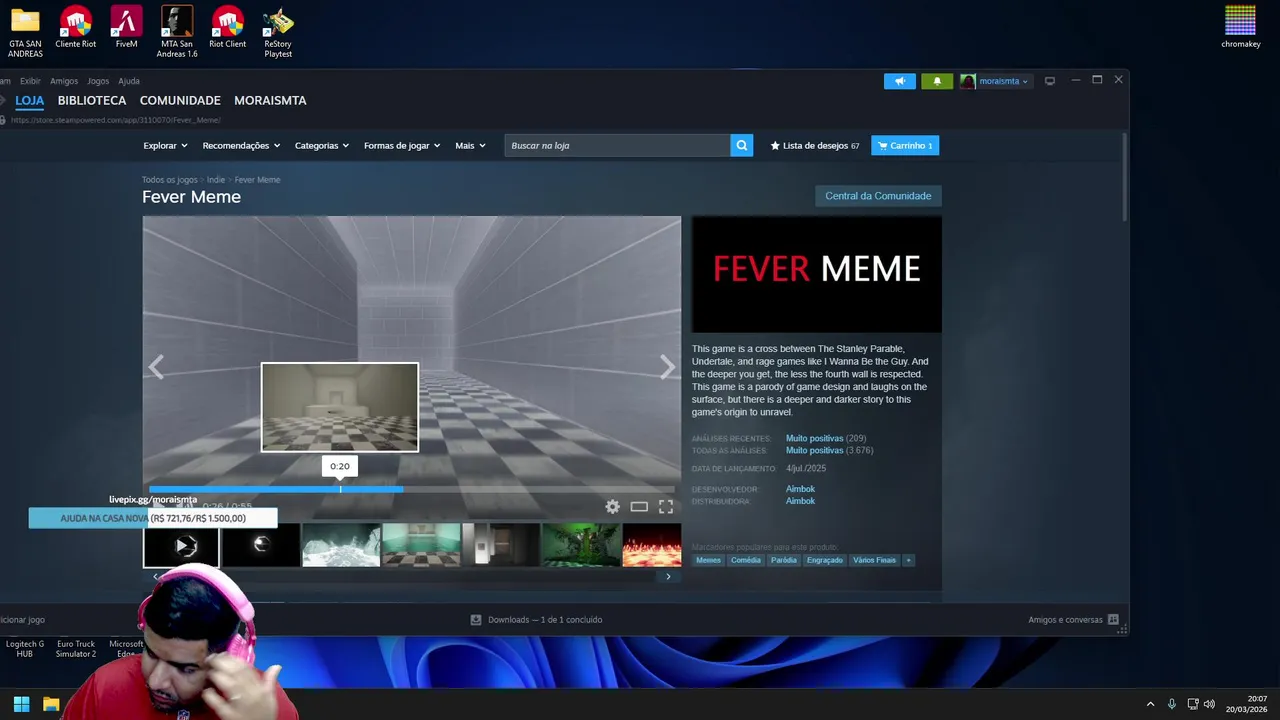Click the megaphone announcements icon in Steam
This screenshot has height=720, width=1280.
(899, 81)
